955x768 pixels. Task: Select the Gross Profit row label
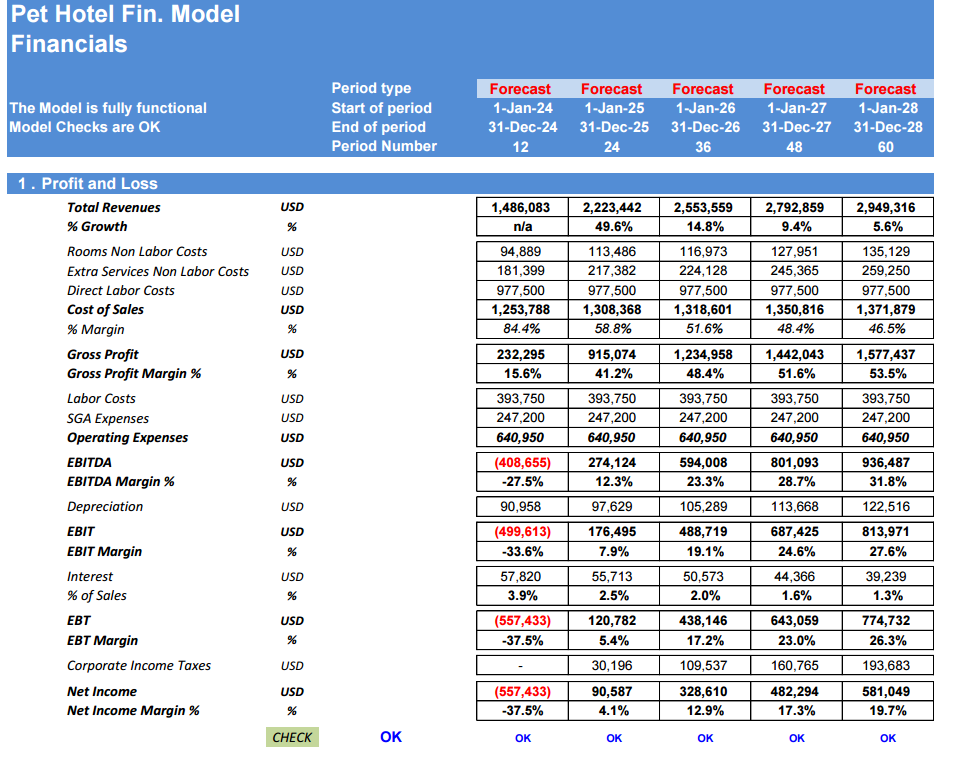pos(102,354)
